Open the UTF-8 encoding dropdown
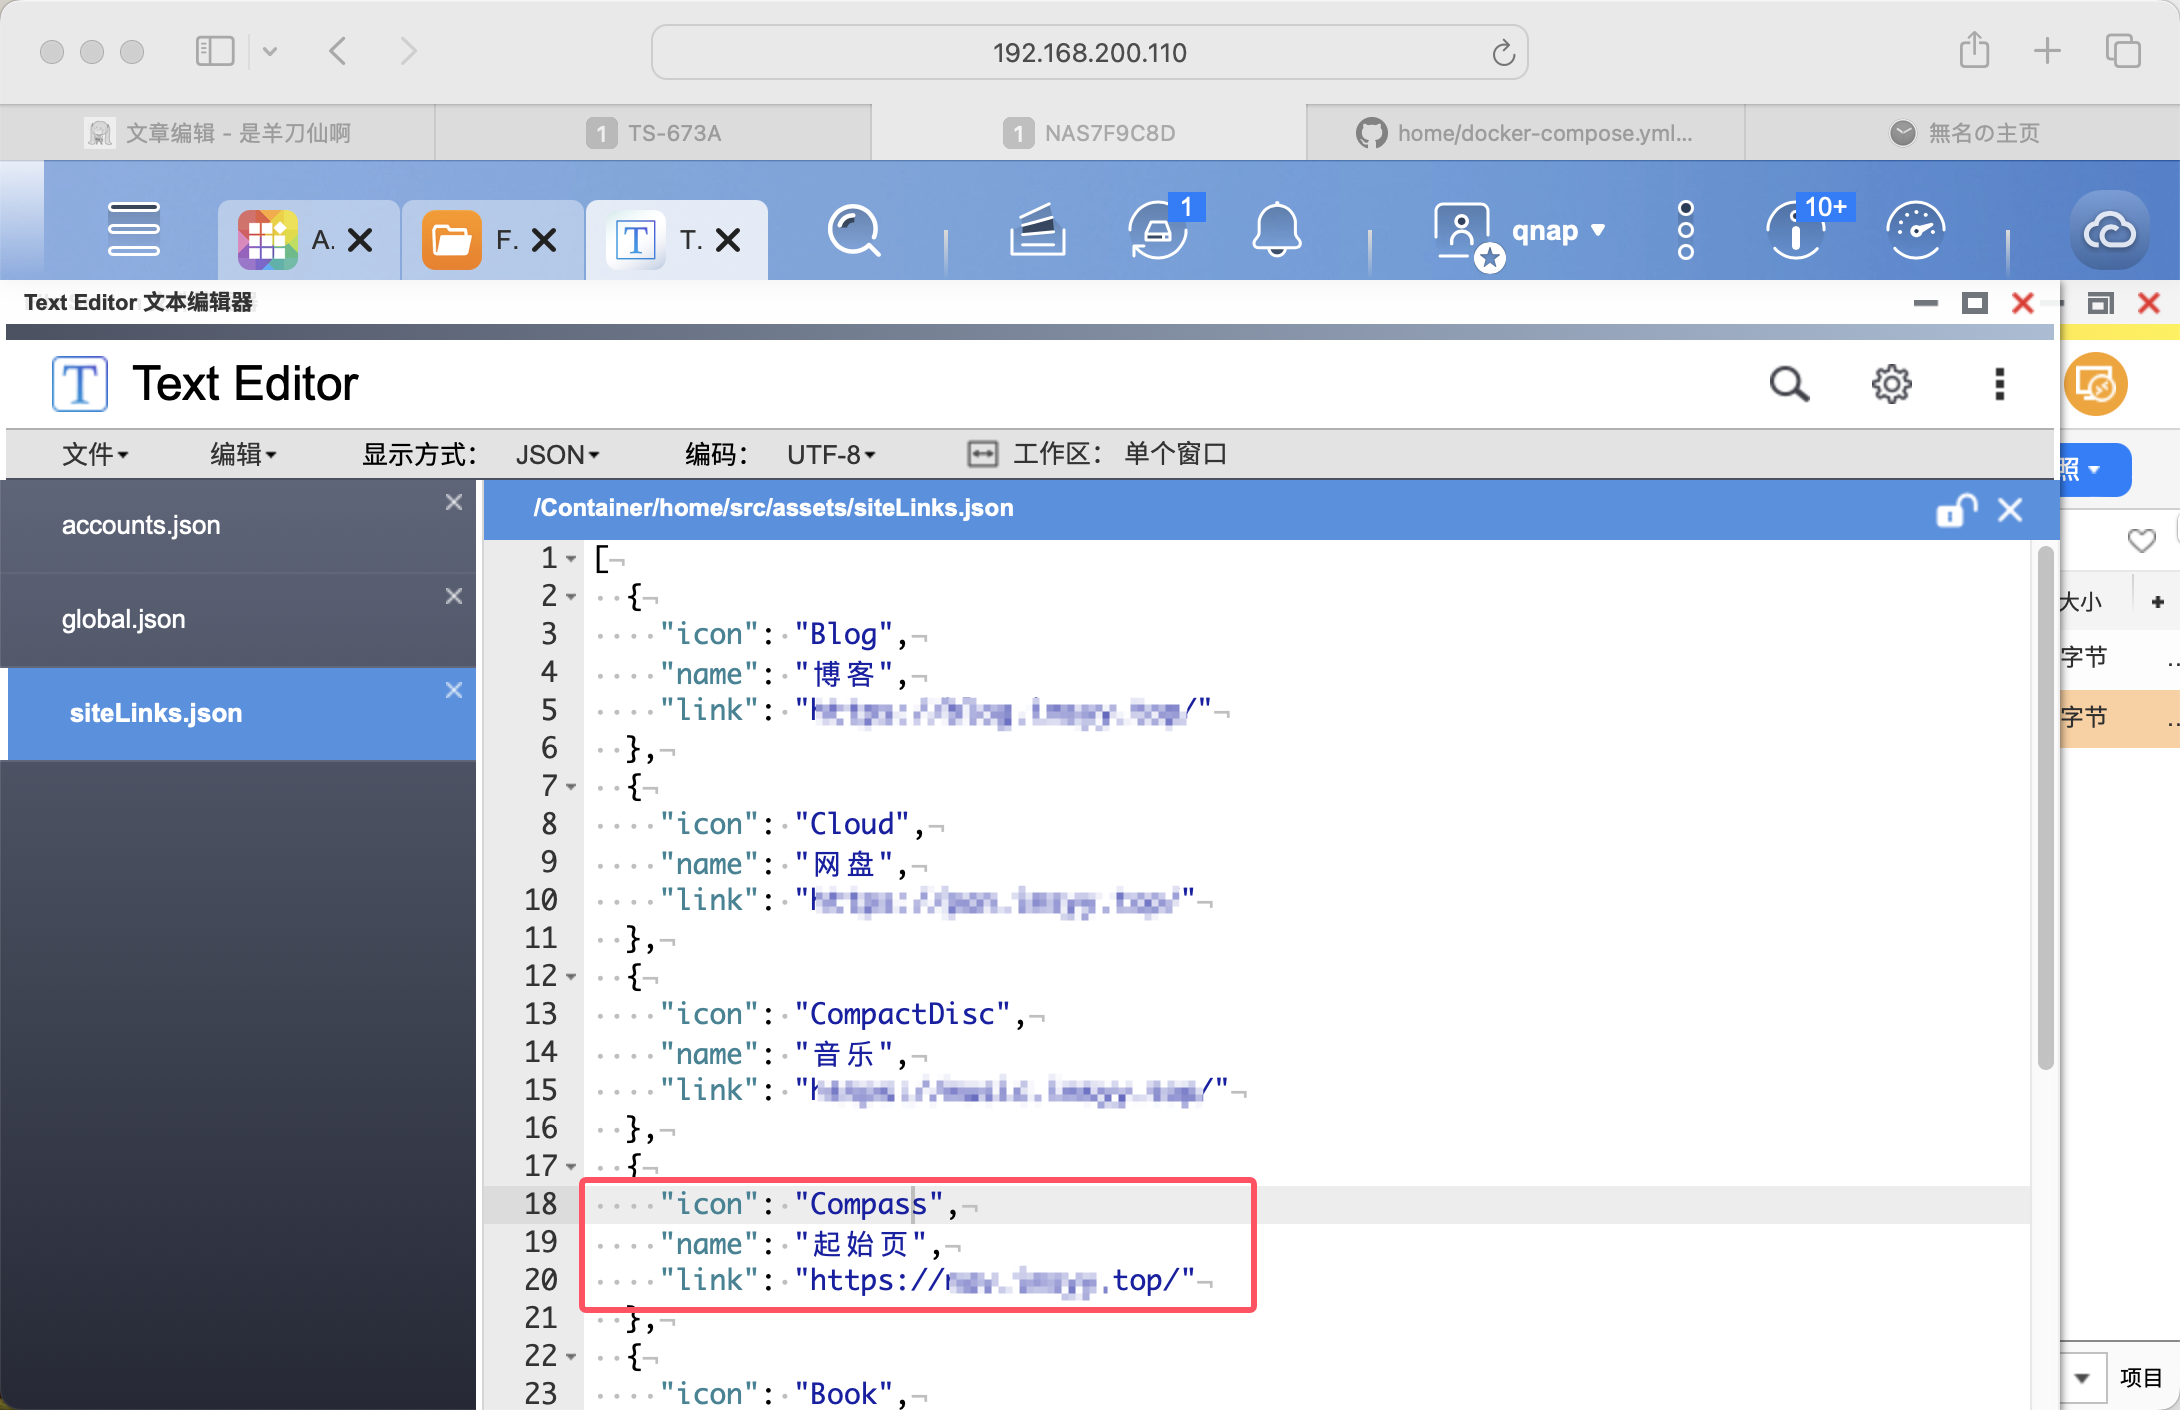The width and height of the screenshot is (2180, 1410). (x=831, y=455)
